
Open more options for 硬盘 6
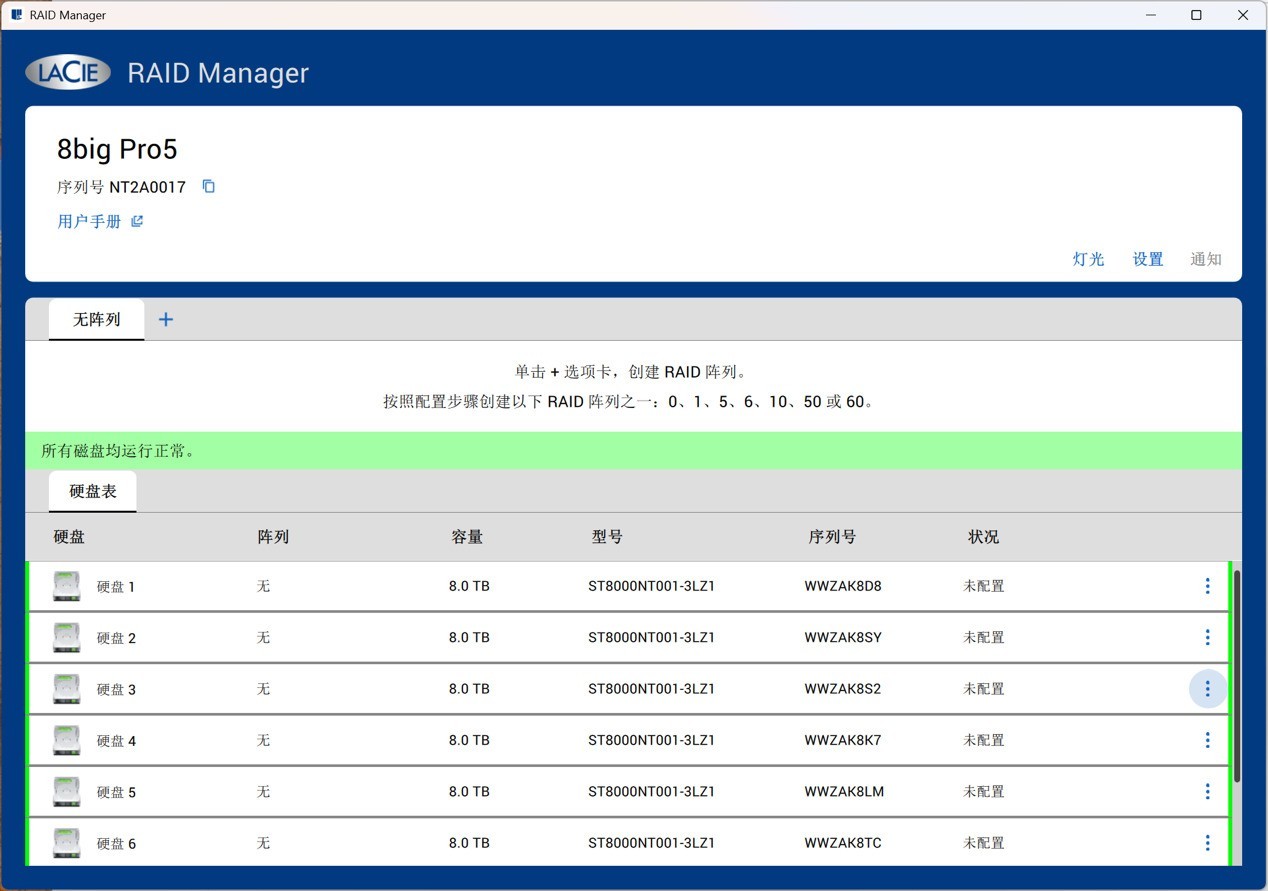pos(1207,843)
